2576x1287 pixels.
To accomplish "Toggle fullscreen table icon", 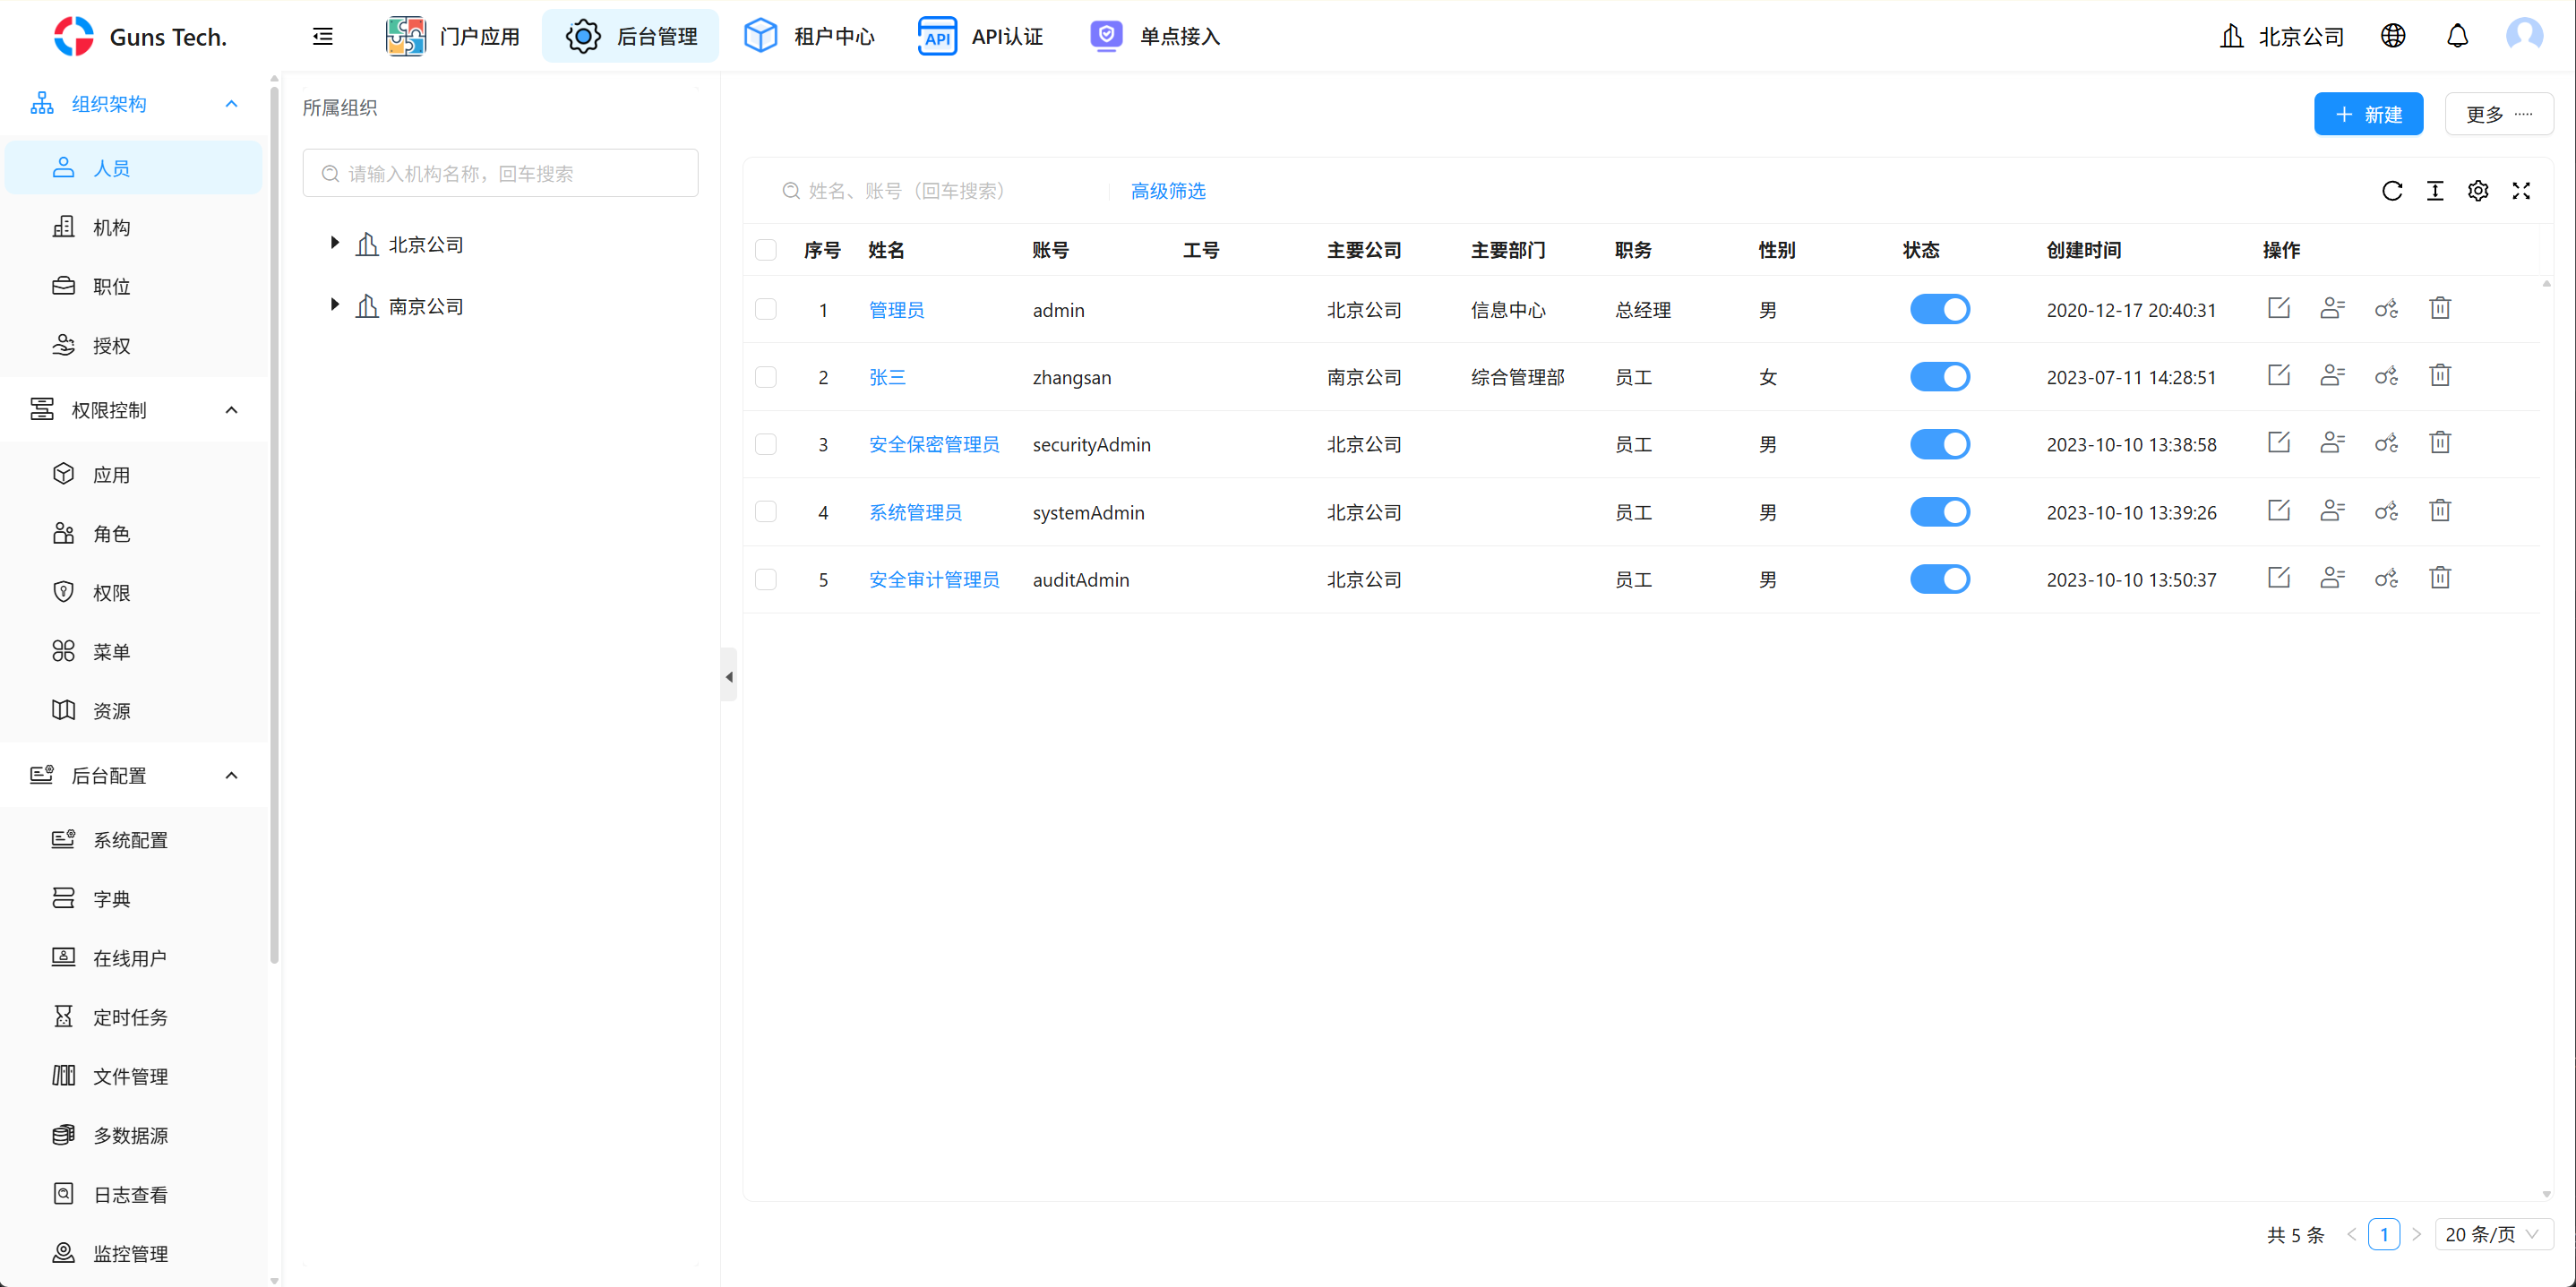I will tap(2521, 191).
